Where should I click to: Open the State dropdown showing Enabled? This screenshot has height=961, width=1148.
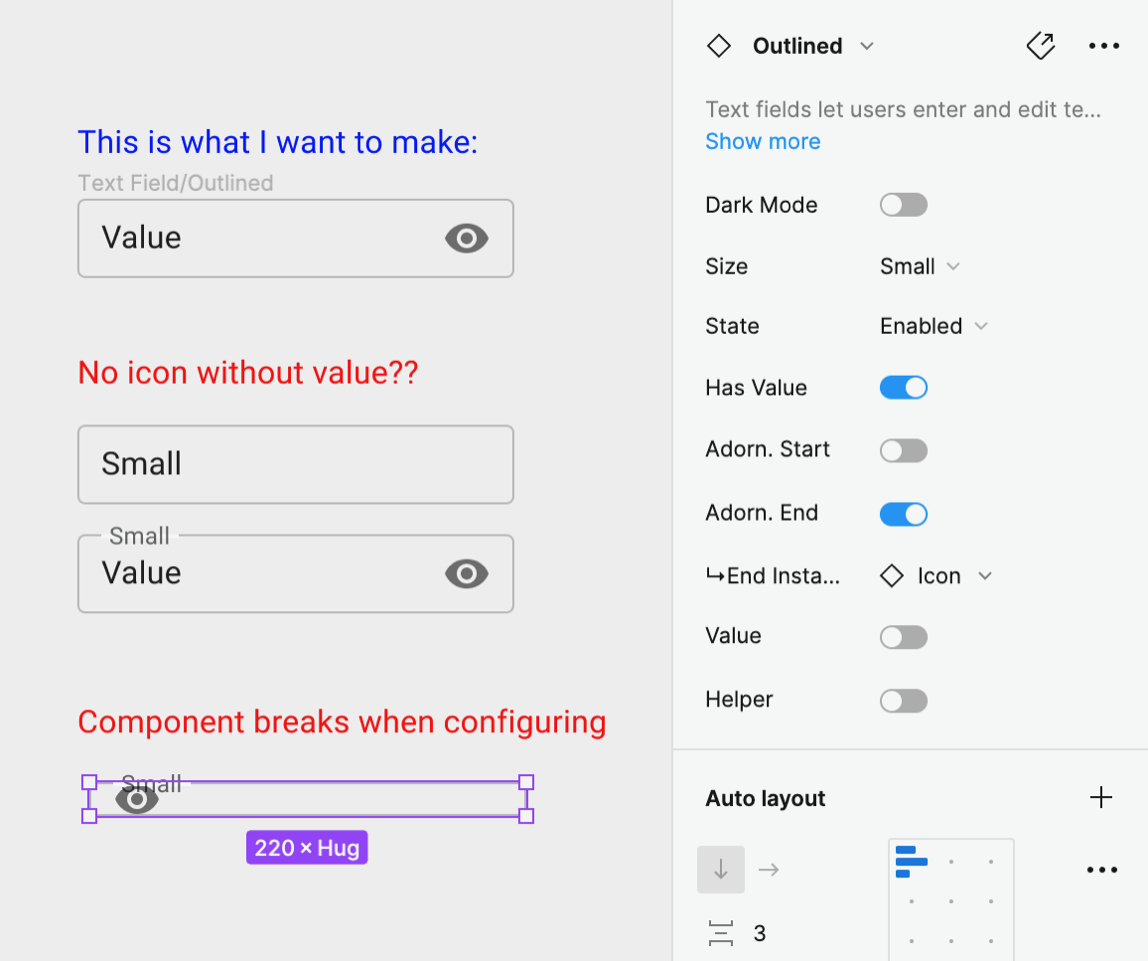click(932, 325)
